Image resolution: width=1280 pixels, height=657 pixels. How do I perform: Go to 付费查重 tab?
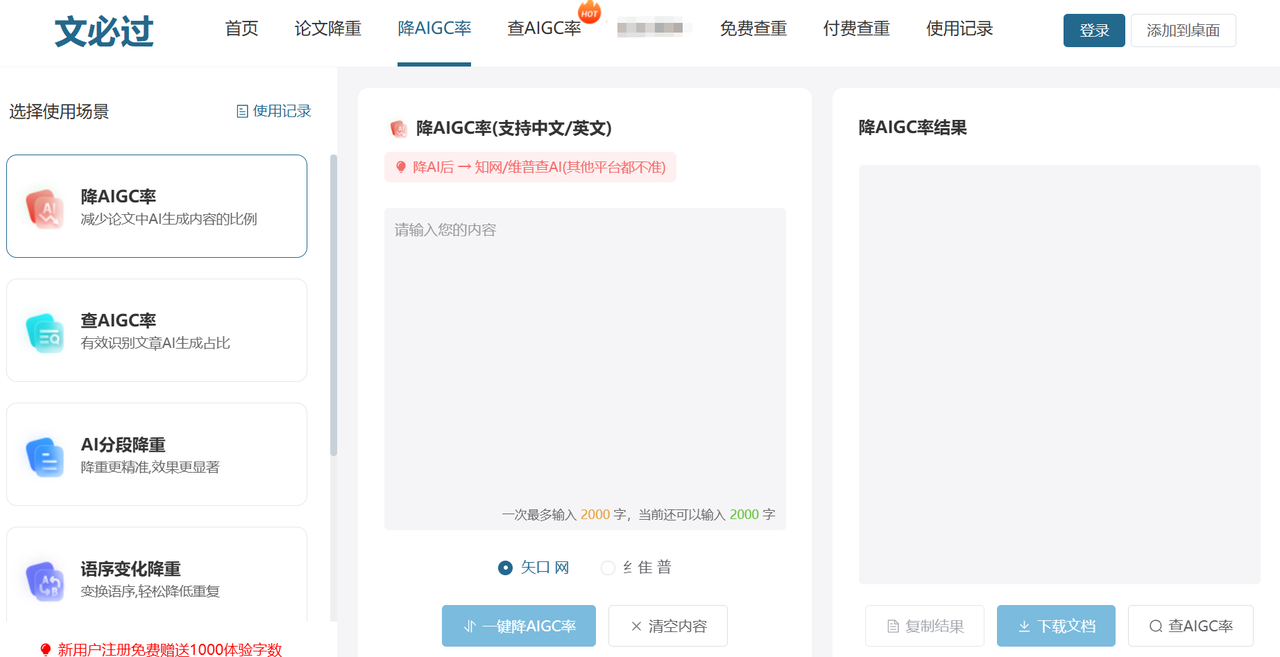(x=856, y=29)
